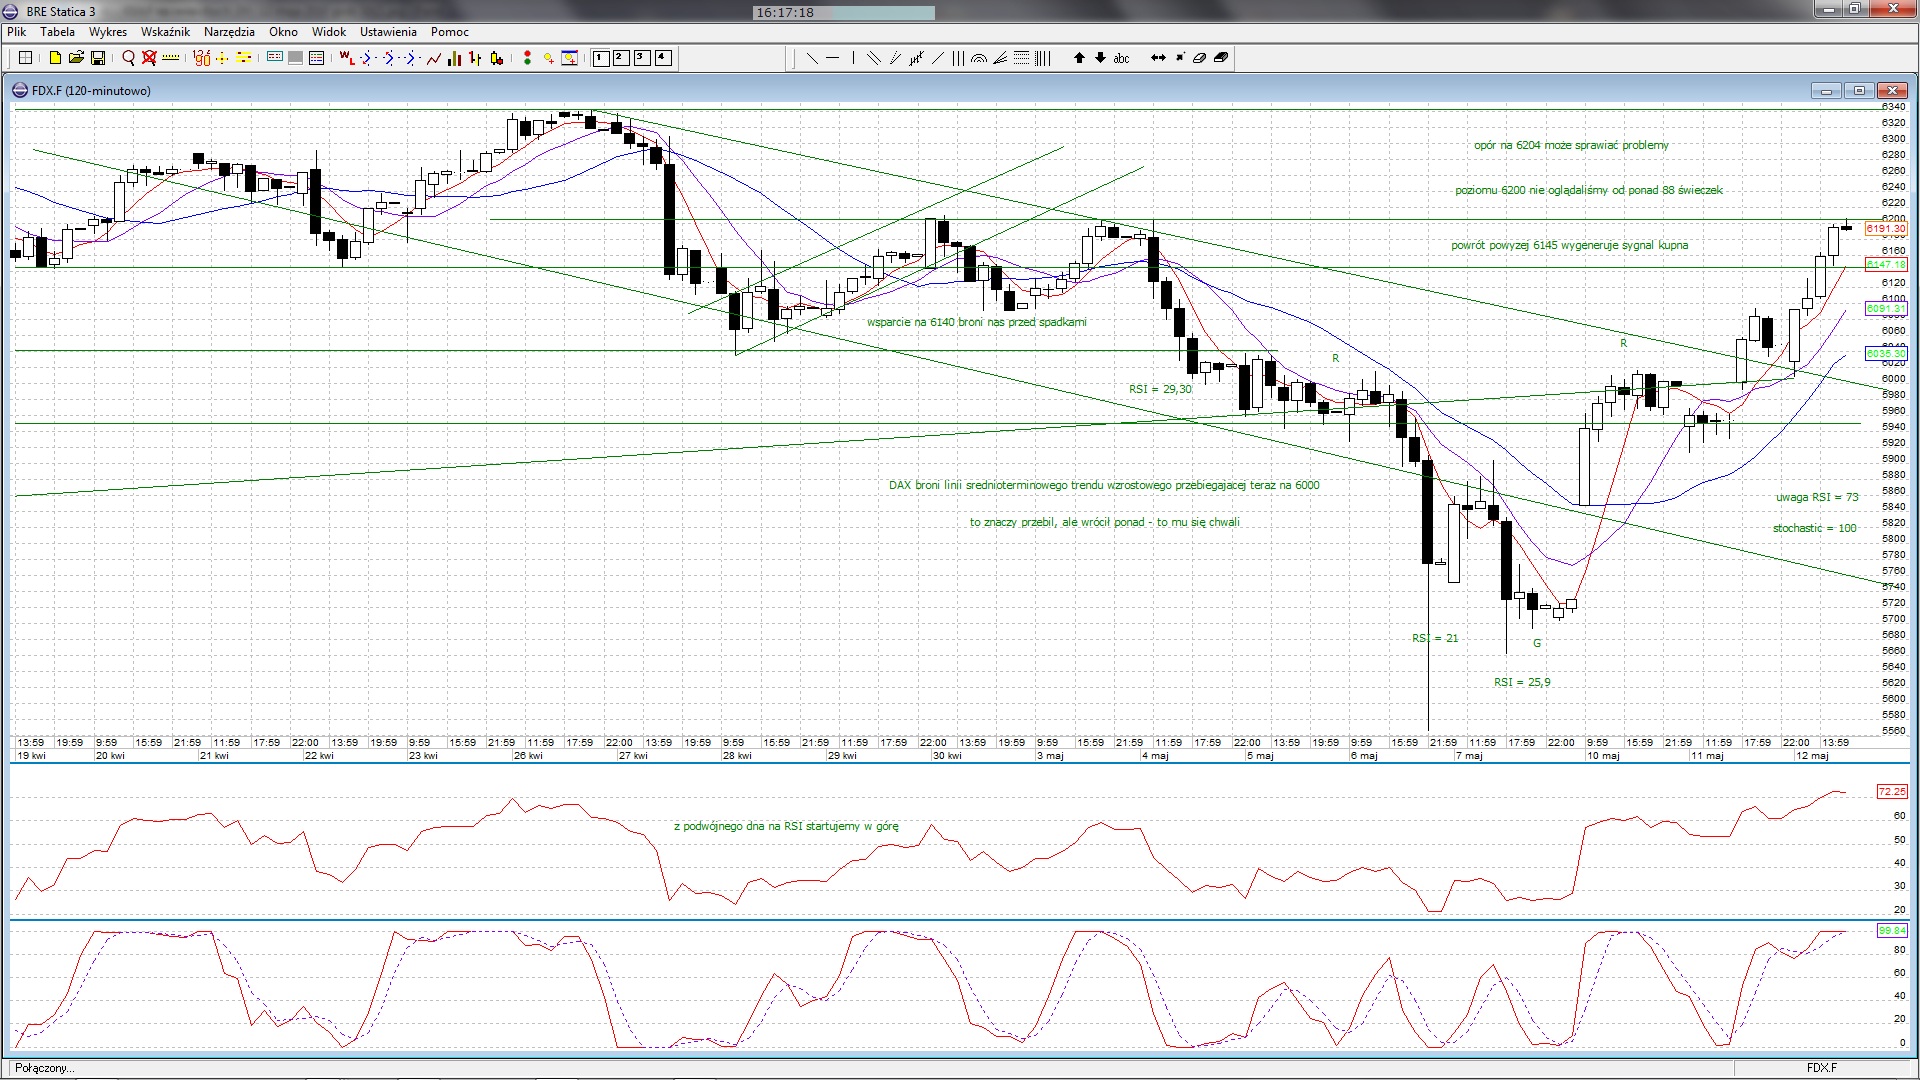Image resolution: width=1920 pixels, height=1080 pixels.
Task: Open the Wskaźnik menu
Action: pyautogui.click(x=165, y=32)
